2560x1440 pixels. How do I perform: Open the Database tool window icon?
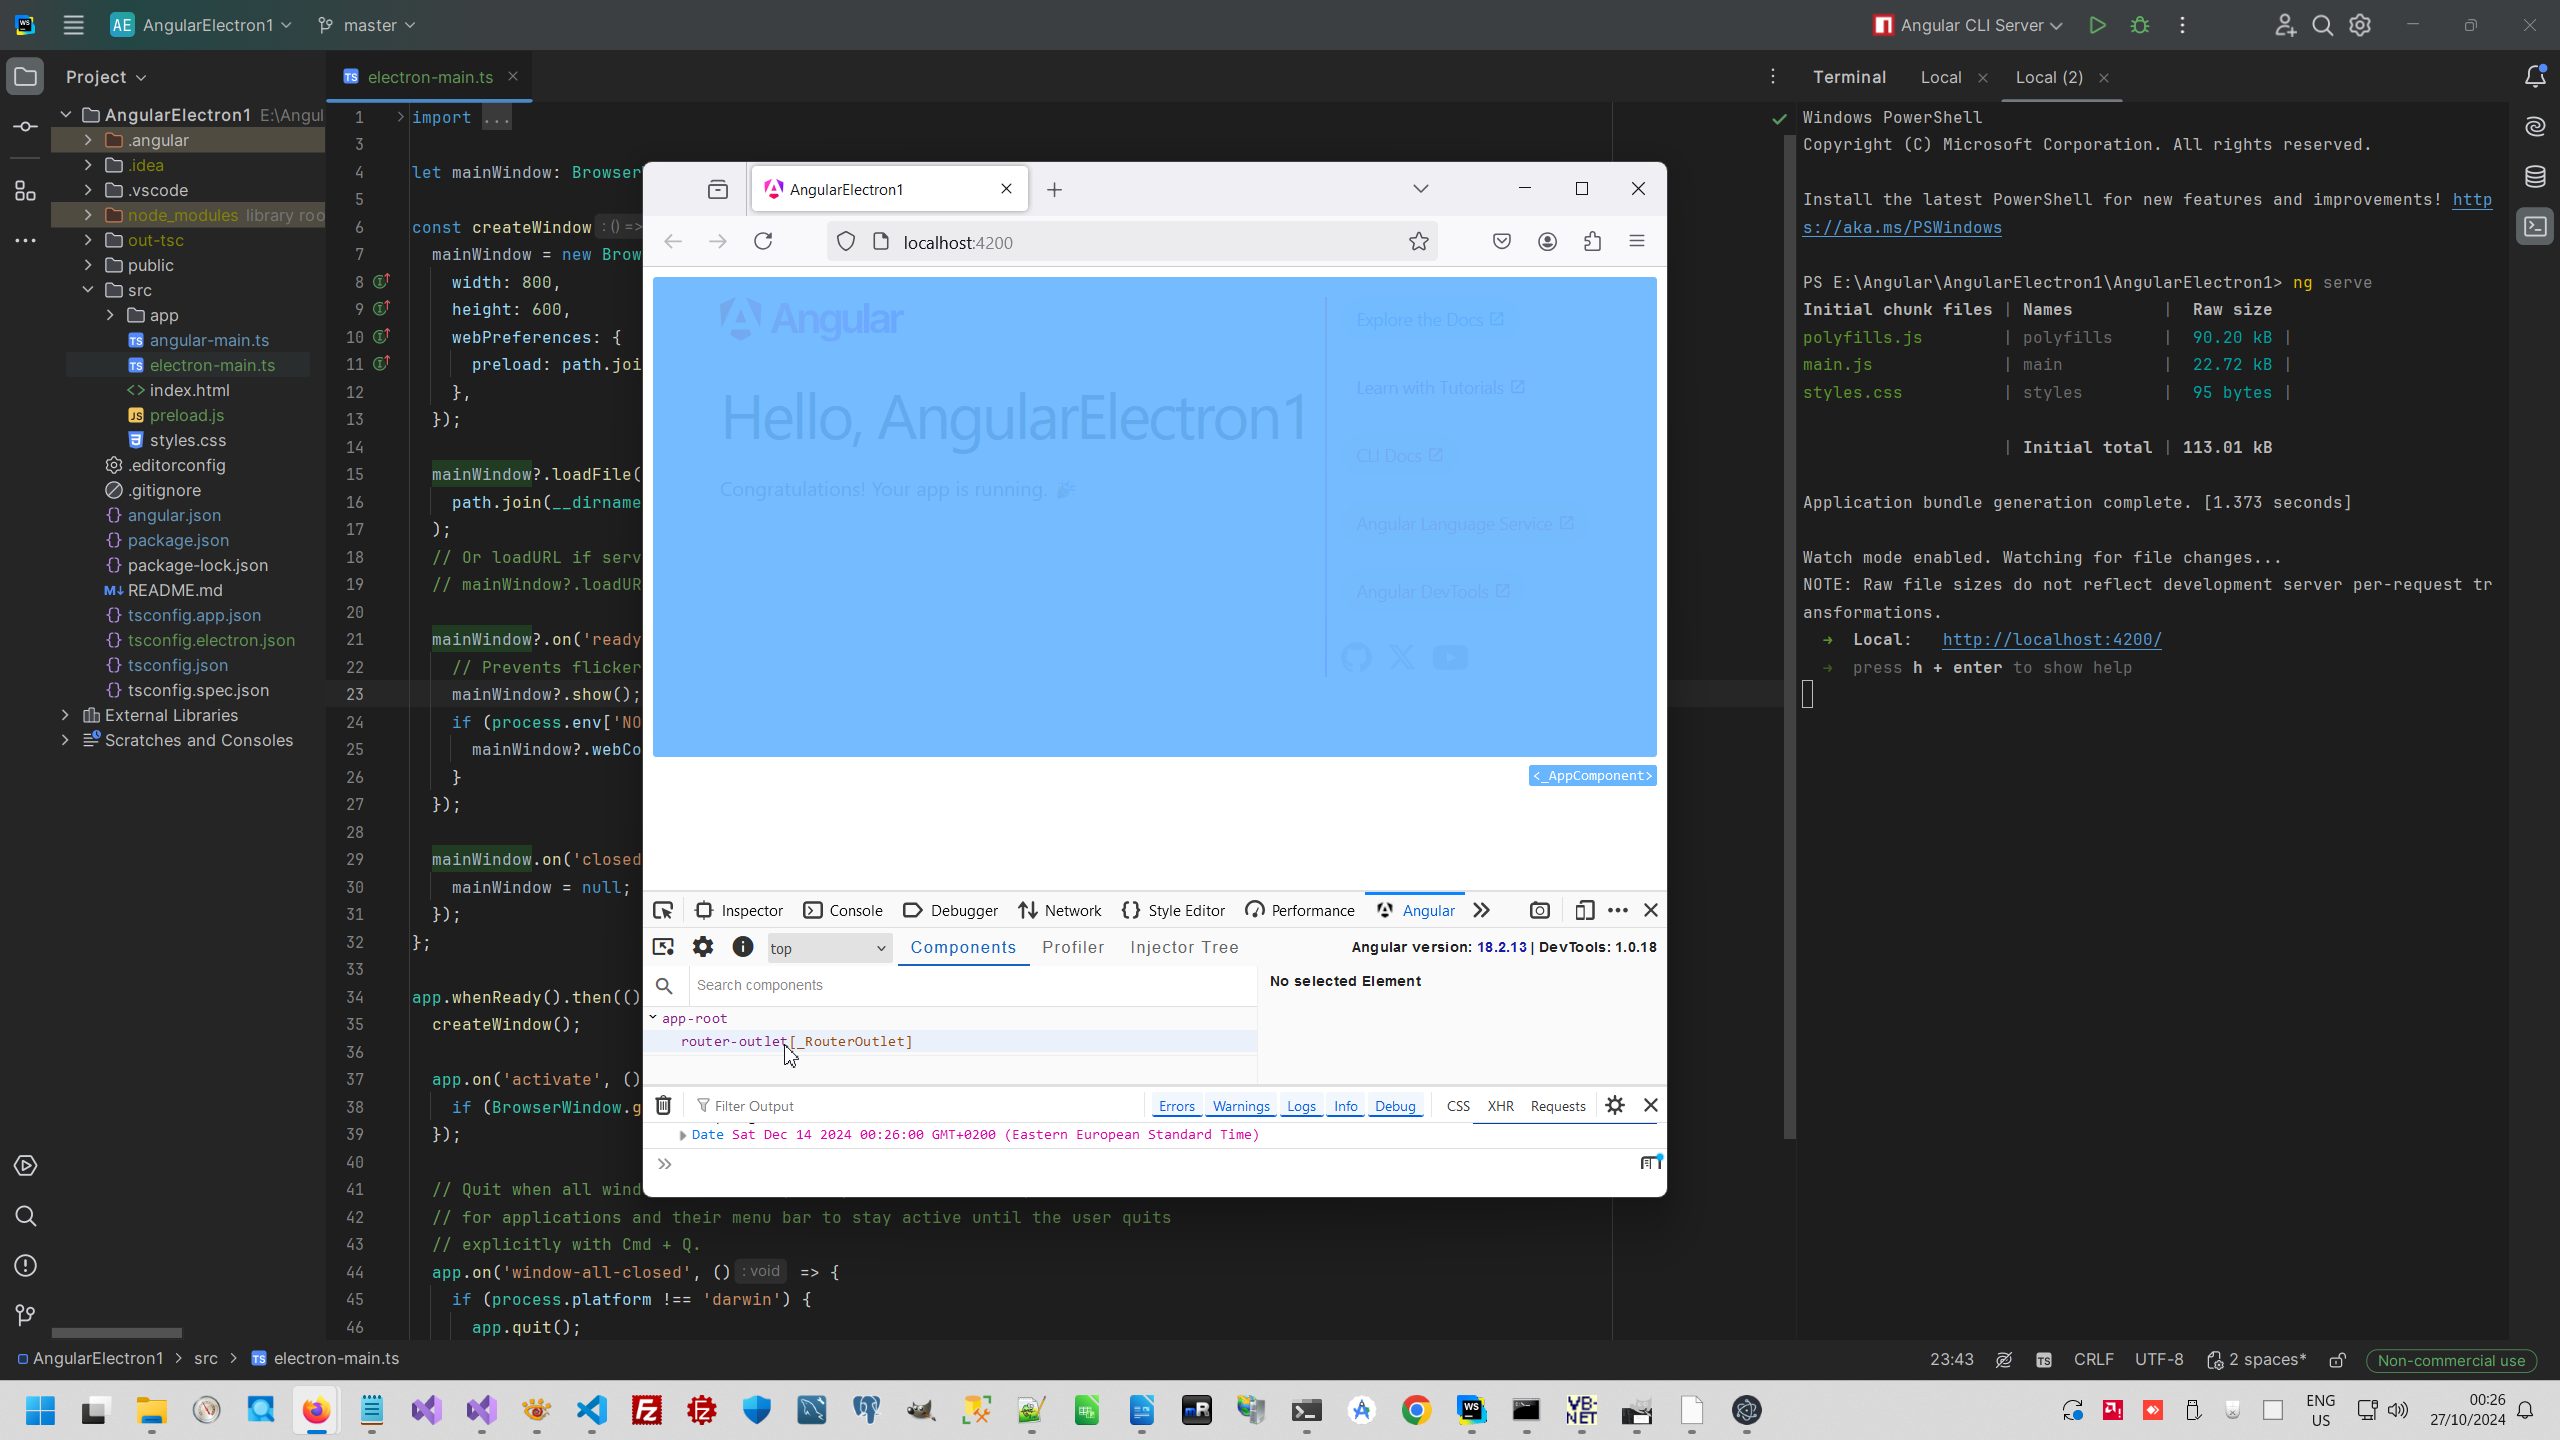point(2535,177)
